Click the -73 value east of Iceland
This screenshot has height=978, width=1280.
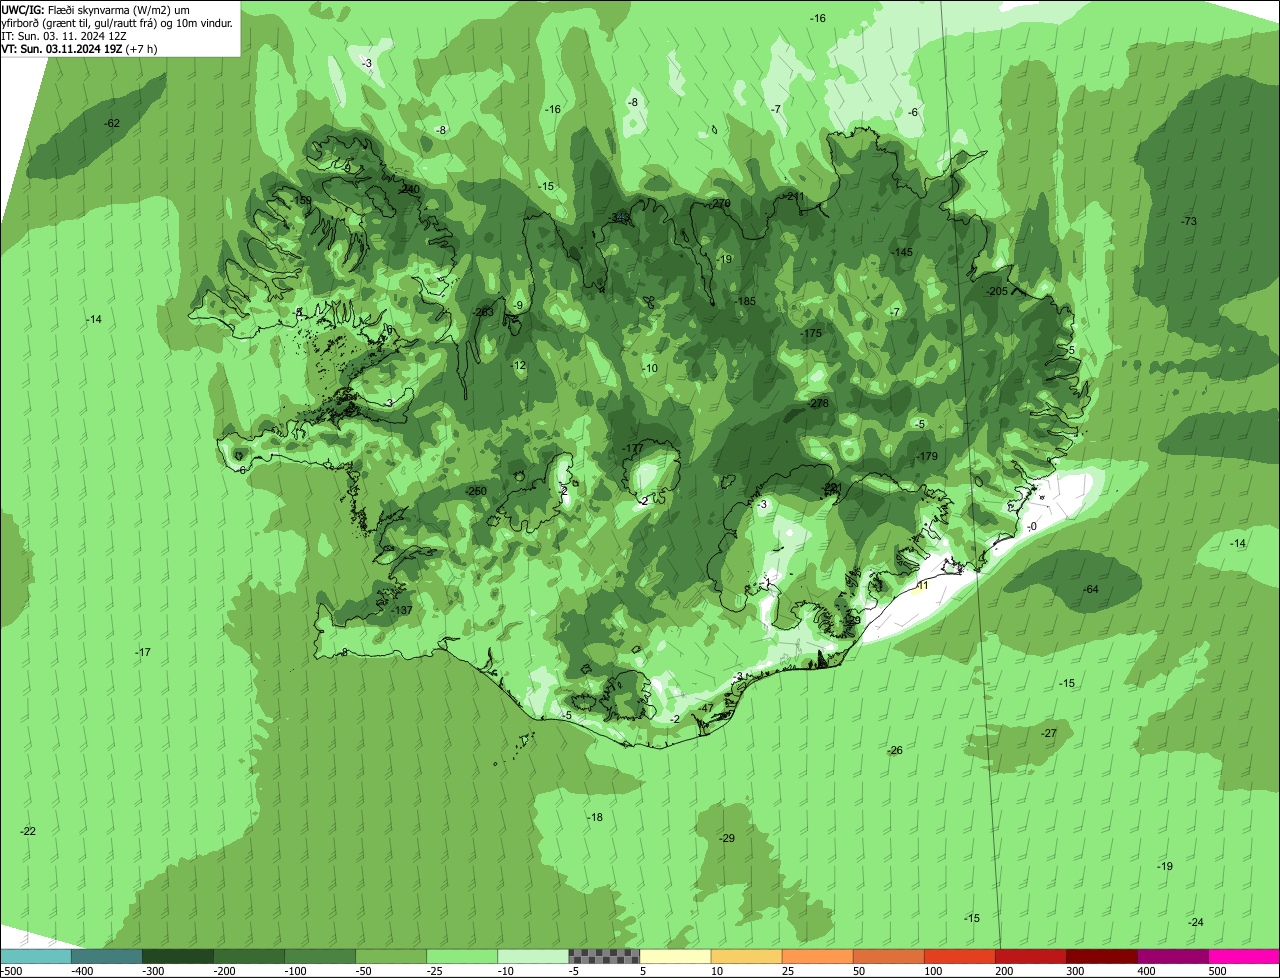tap(1188, 221)
